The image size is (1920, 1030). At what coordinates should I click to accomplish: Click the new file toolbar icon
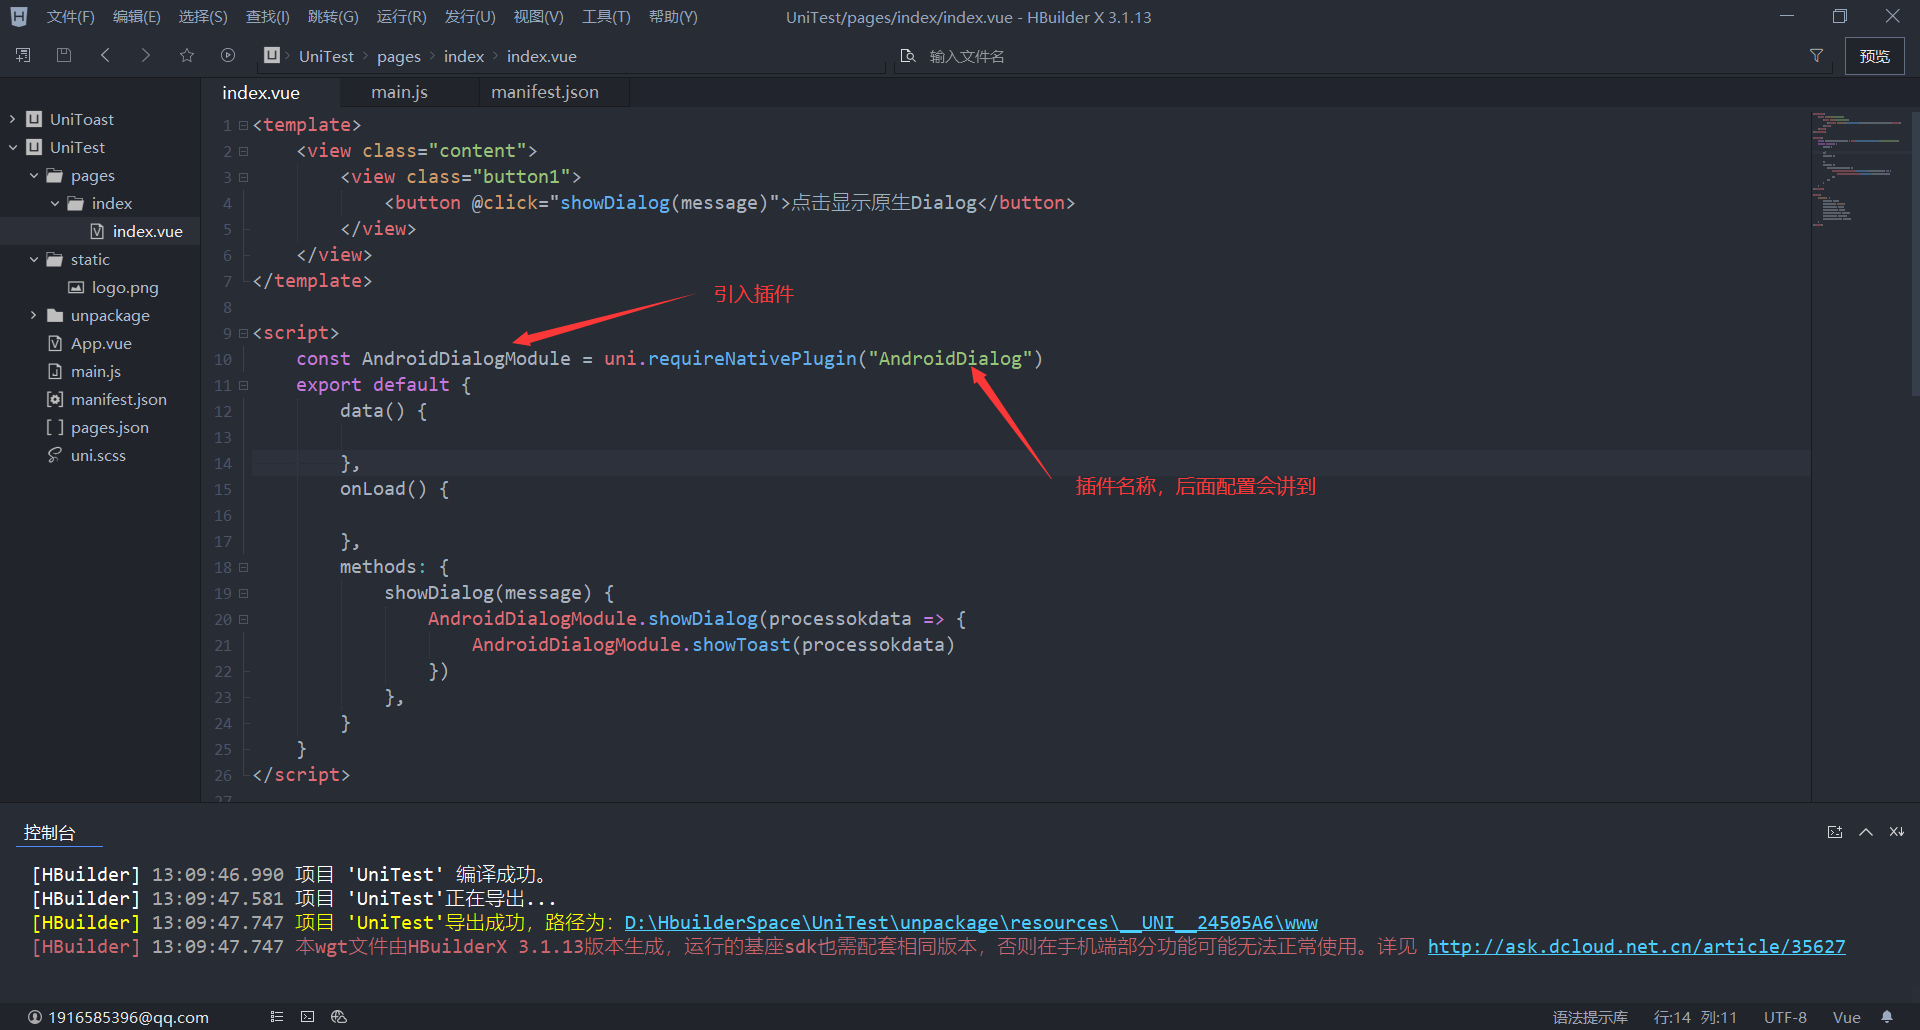23,56
